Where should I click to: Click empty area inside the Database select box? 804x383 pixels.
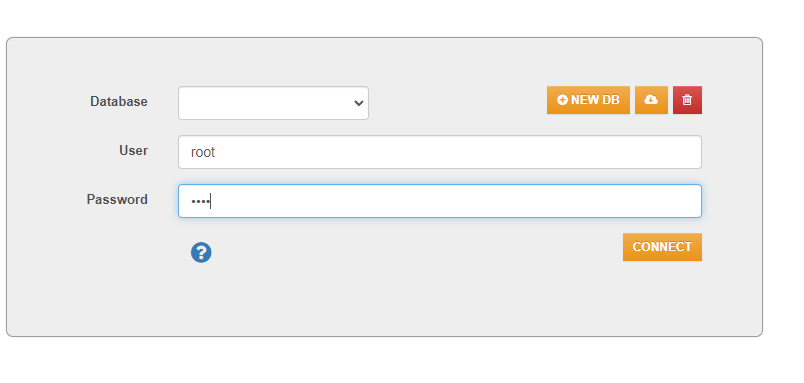click(262, 103)
